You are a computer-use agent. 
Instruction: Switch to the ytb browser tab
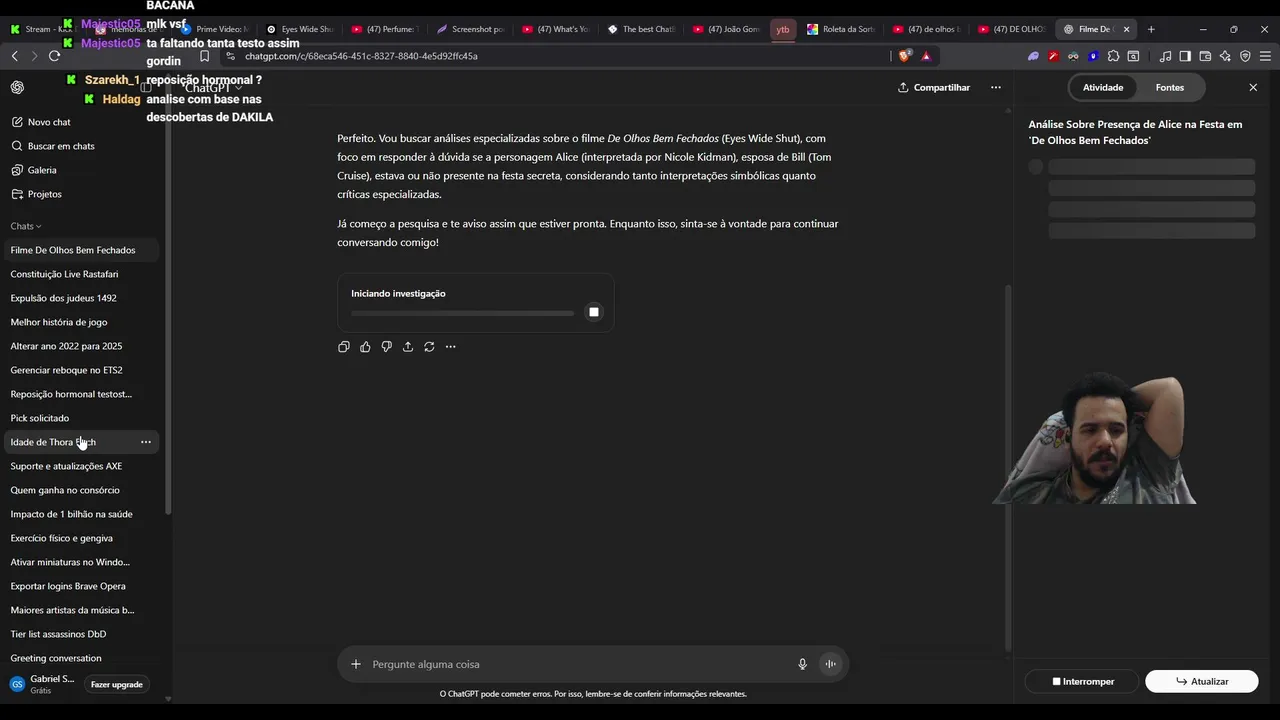click(x=783, y=29)
